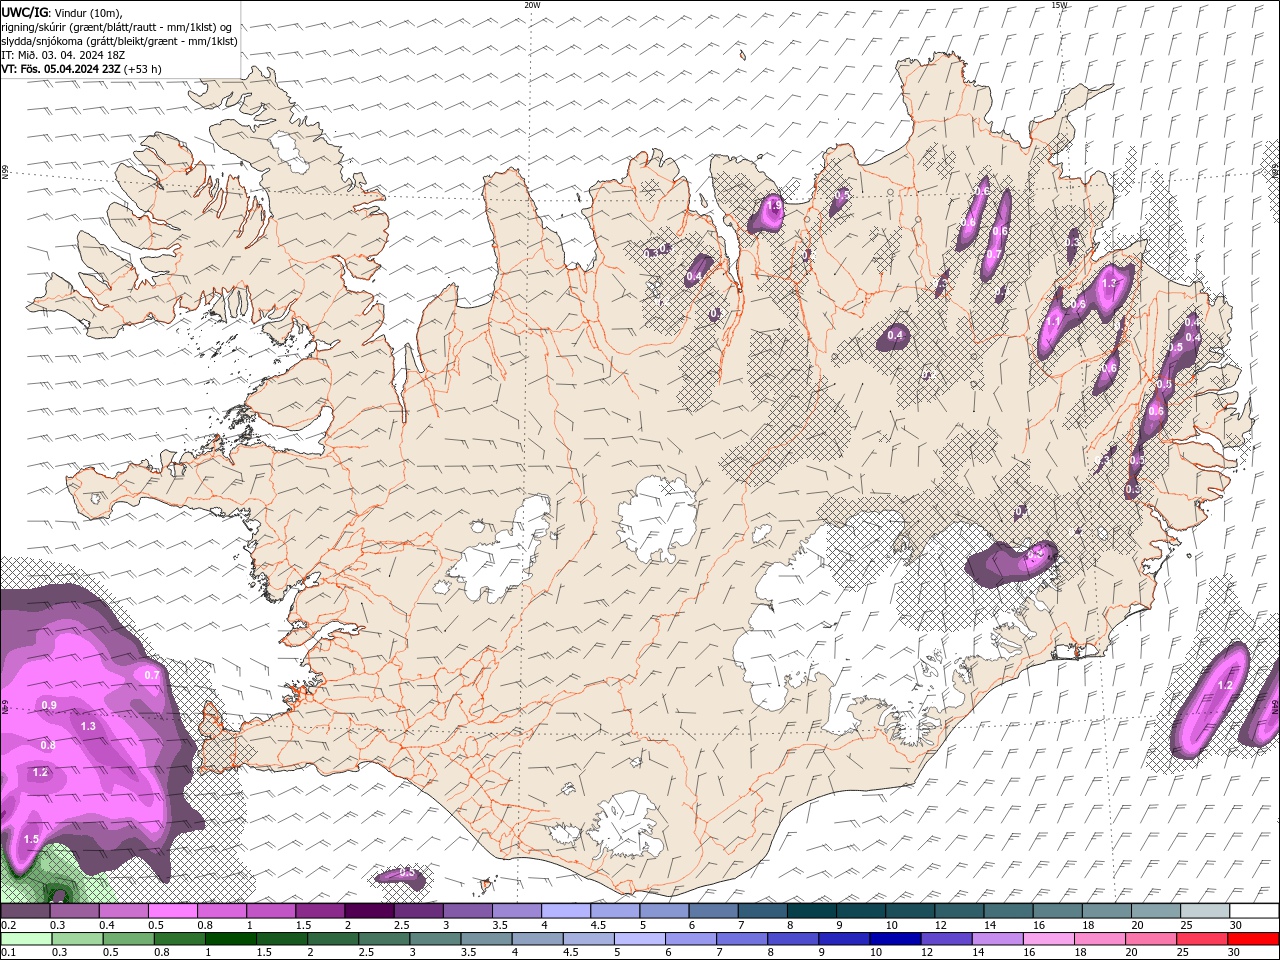Click bright red rain swatch after 30
This screenshot has width=1280, height=960.
point(1254,939)
